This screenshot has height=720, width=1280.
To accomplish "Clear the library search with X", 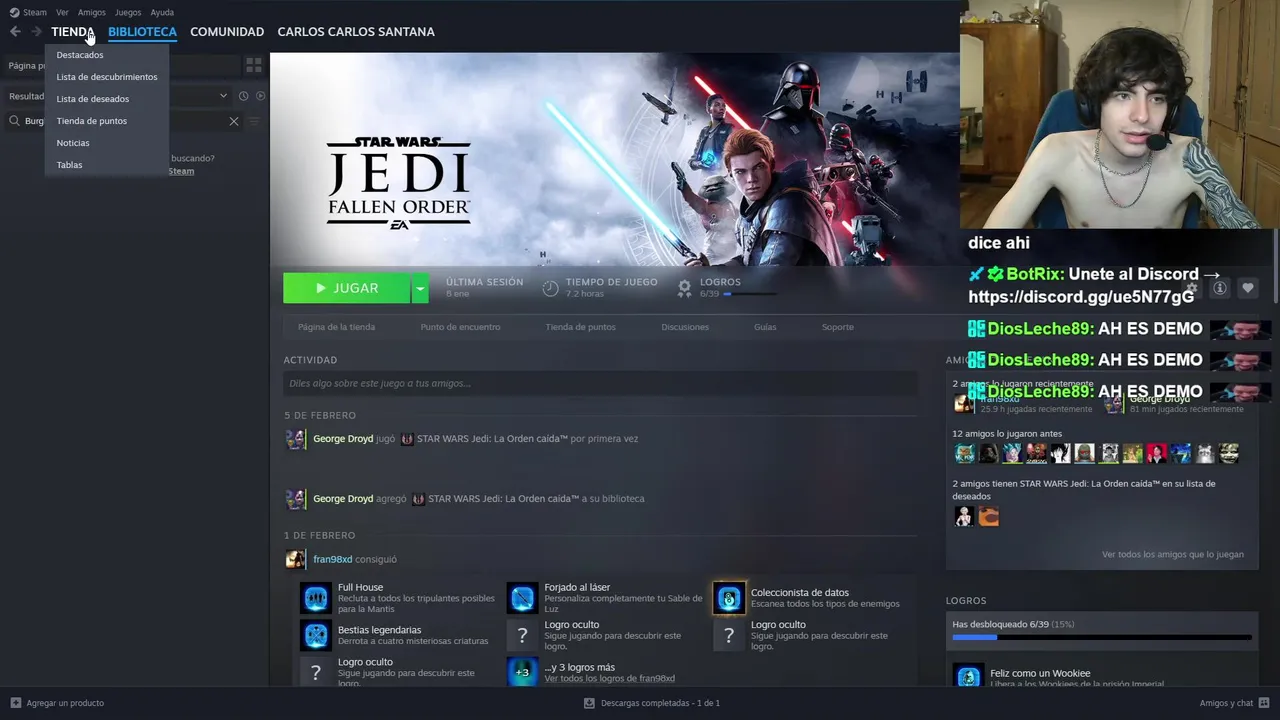I will (x=234, y=121).
